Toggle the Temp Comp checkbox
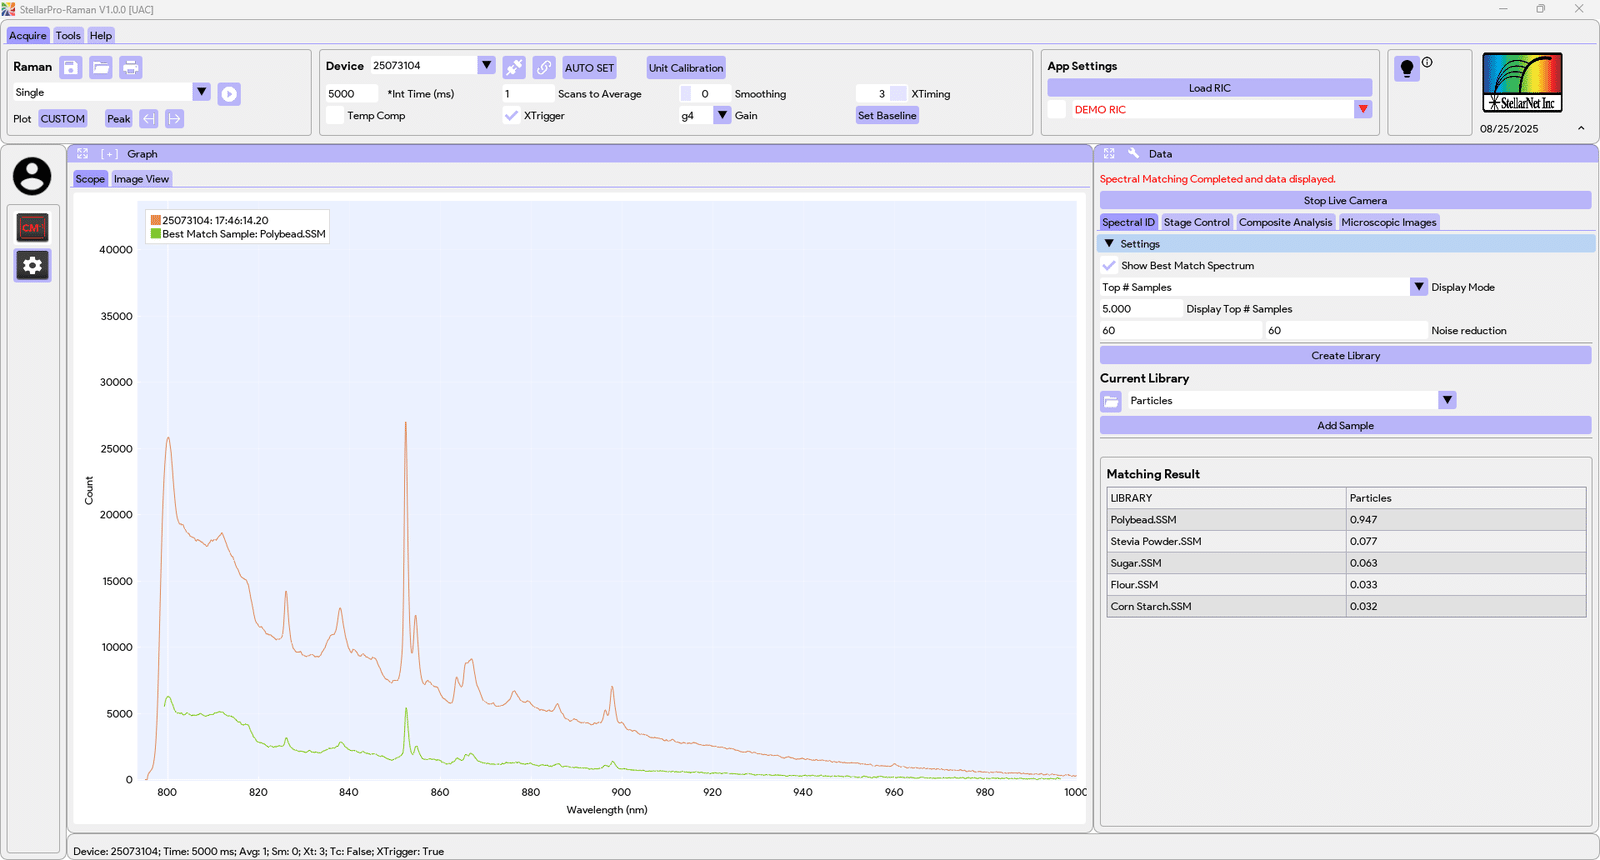Image resolution: width=1600 pixels, height=860 pixels. click(x=335, y=116)
